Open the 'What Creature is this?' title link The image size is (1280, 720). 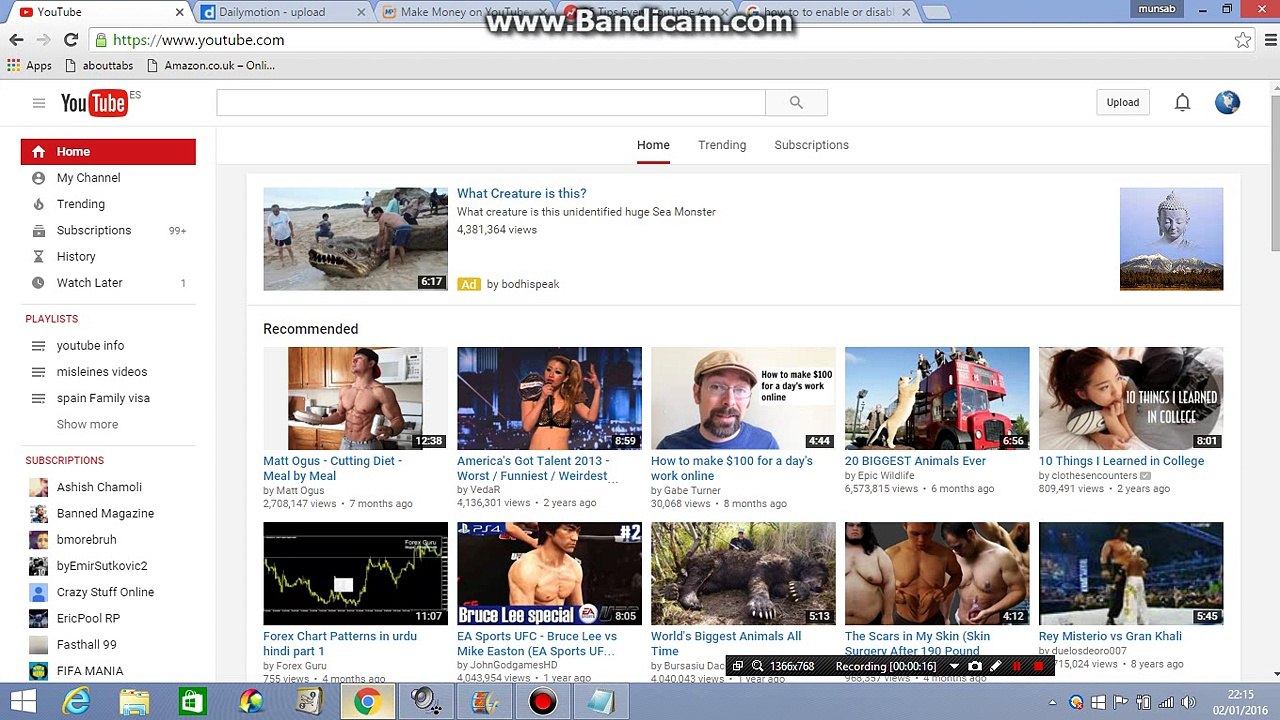[x=521, y=194]
